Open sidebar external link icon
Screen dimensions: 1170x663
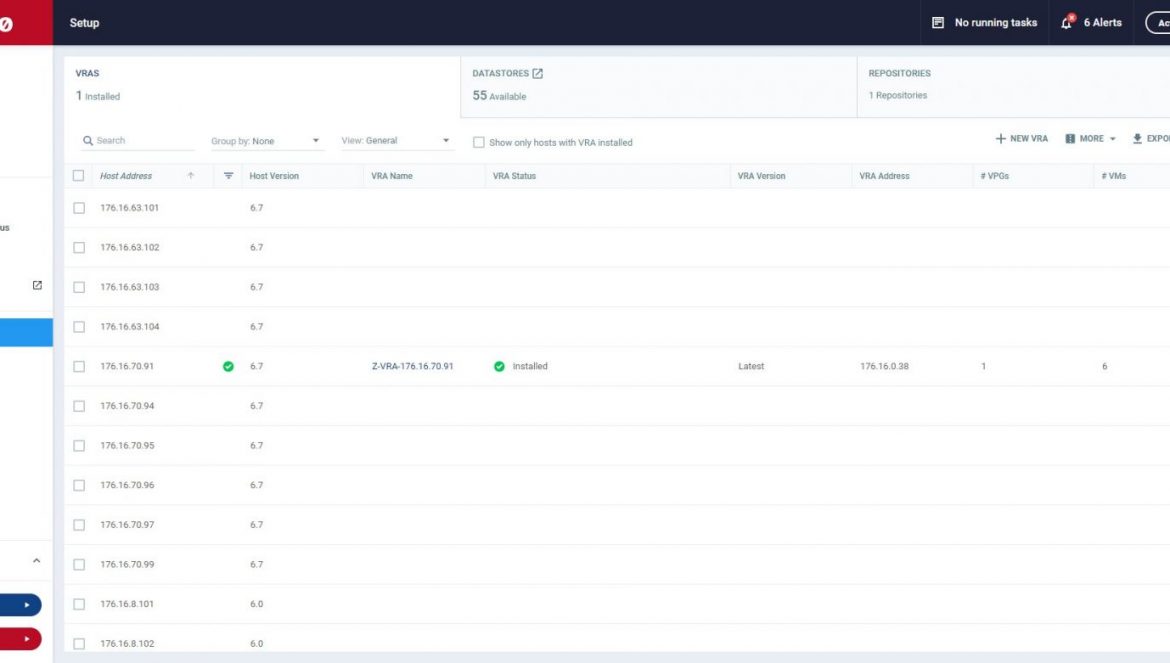(x=37, y=285)
